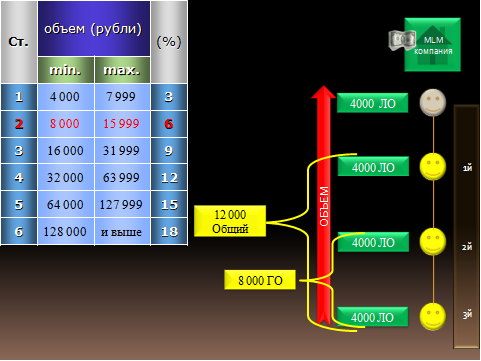Select the red 8 000 cell

click(66, 124)
